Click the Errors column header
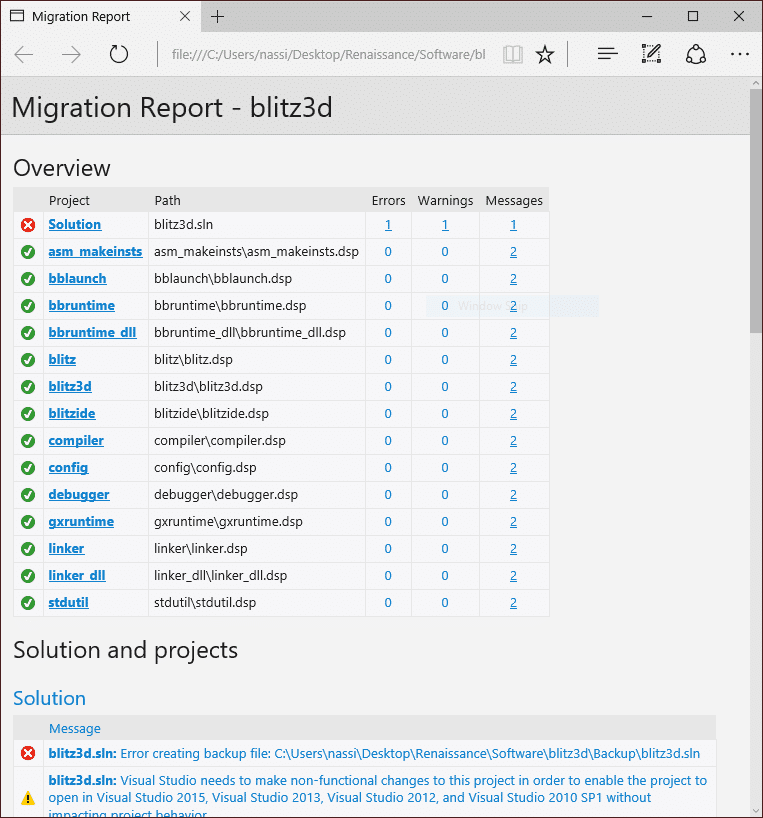The image size is (763, 818). coord(389,200)
